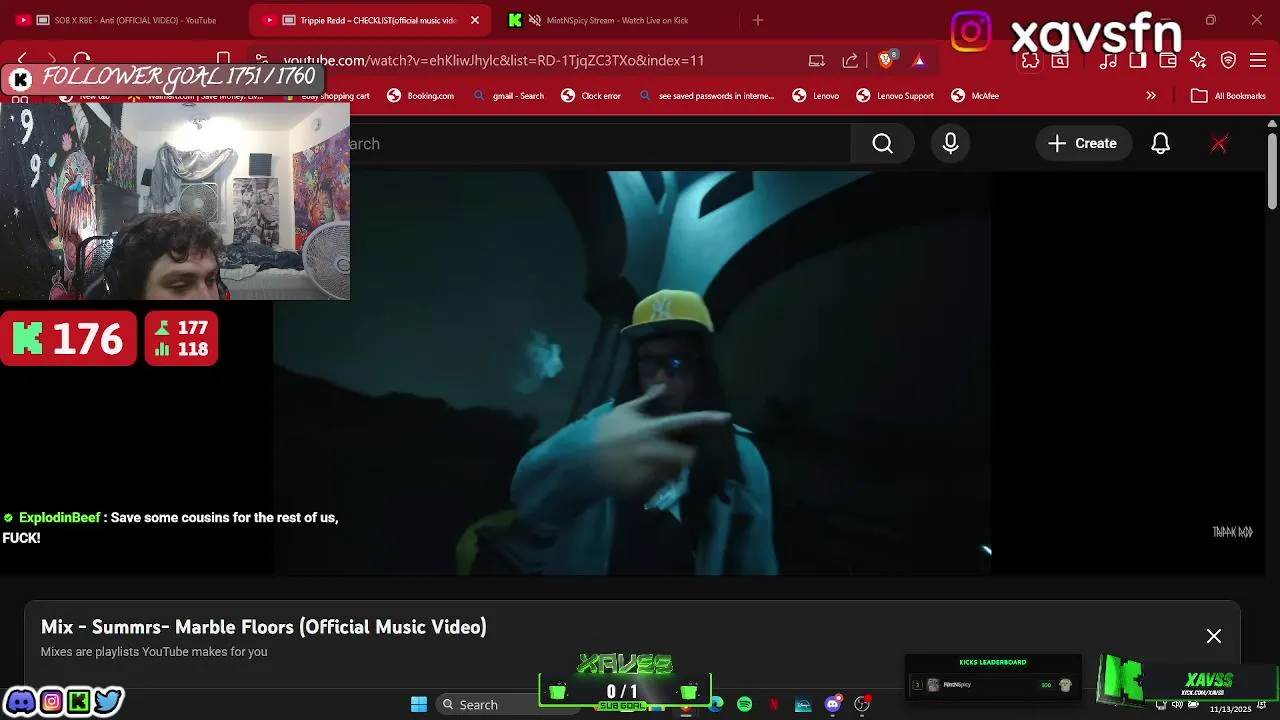Click the Mix - Summrs Marble Floors playlist title
This screenshot has width=1280, height=720.
[x=264, y=627]
